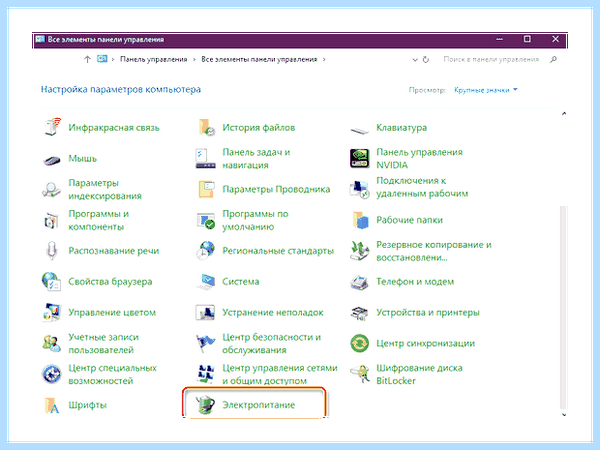The height and width of the screenshot is (450, 600).
Task: Click the История файлов folder icon
Action: pyautogui.click(x=206, y=127)
